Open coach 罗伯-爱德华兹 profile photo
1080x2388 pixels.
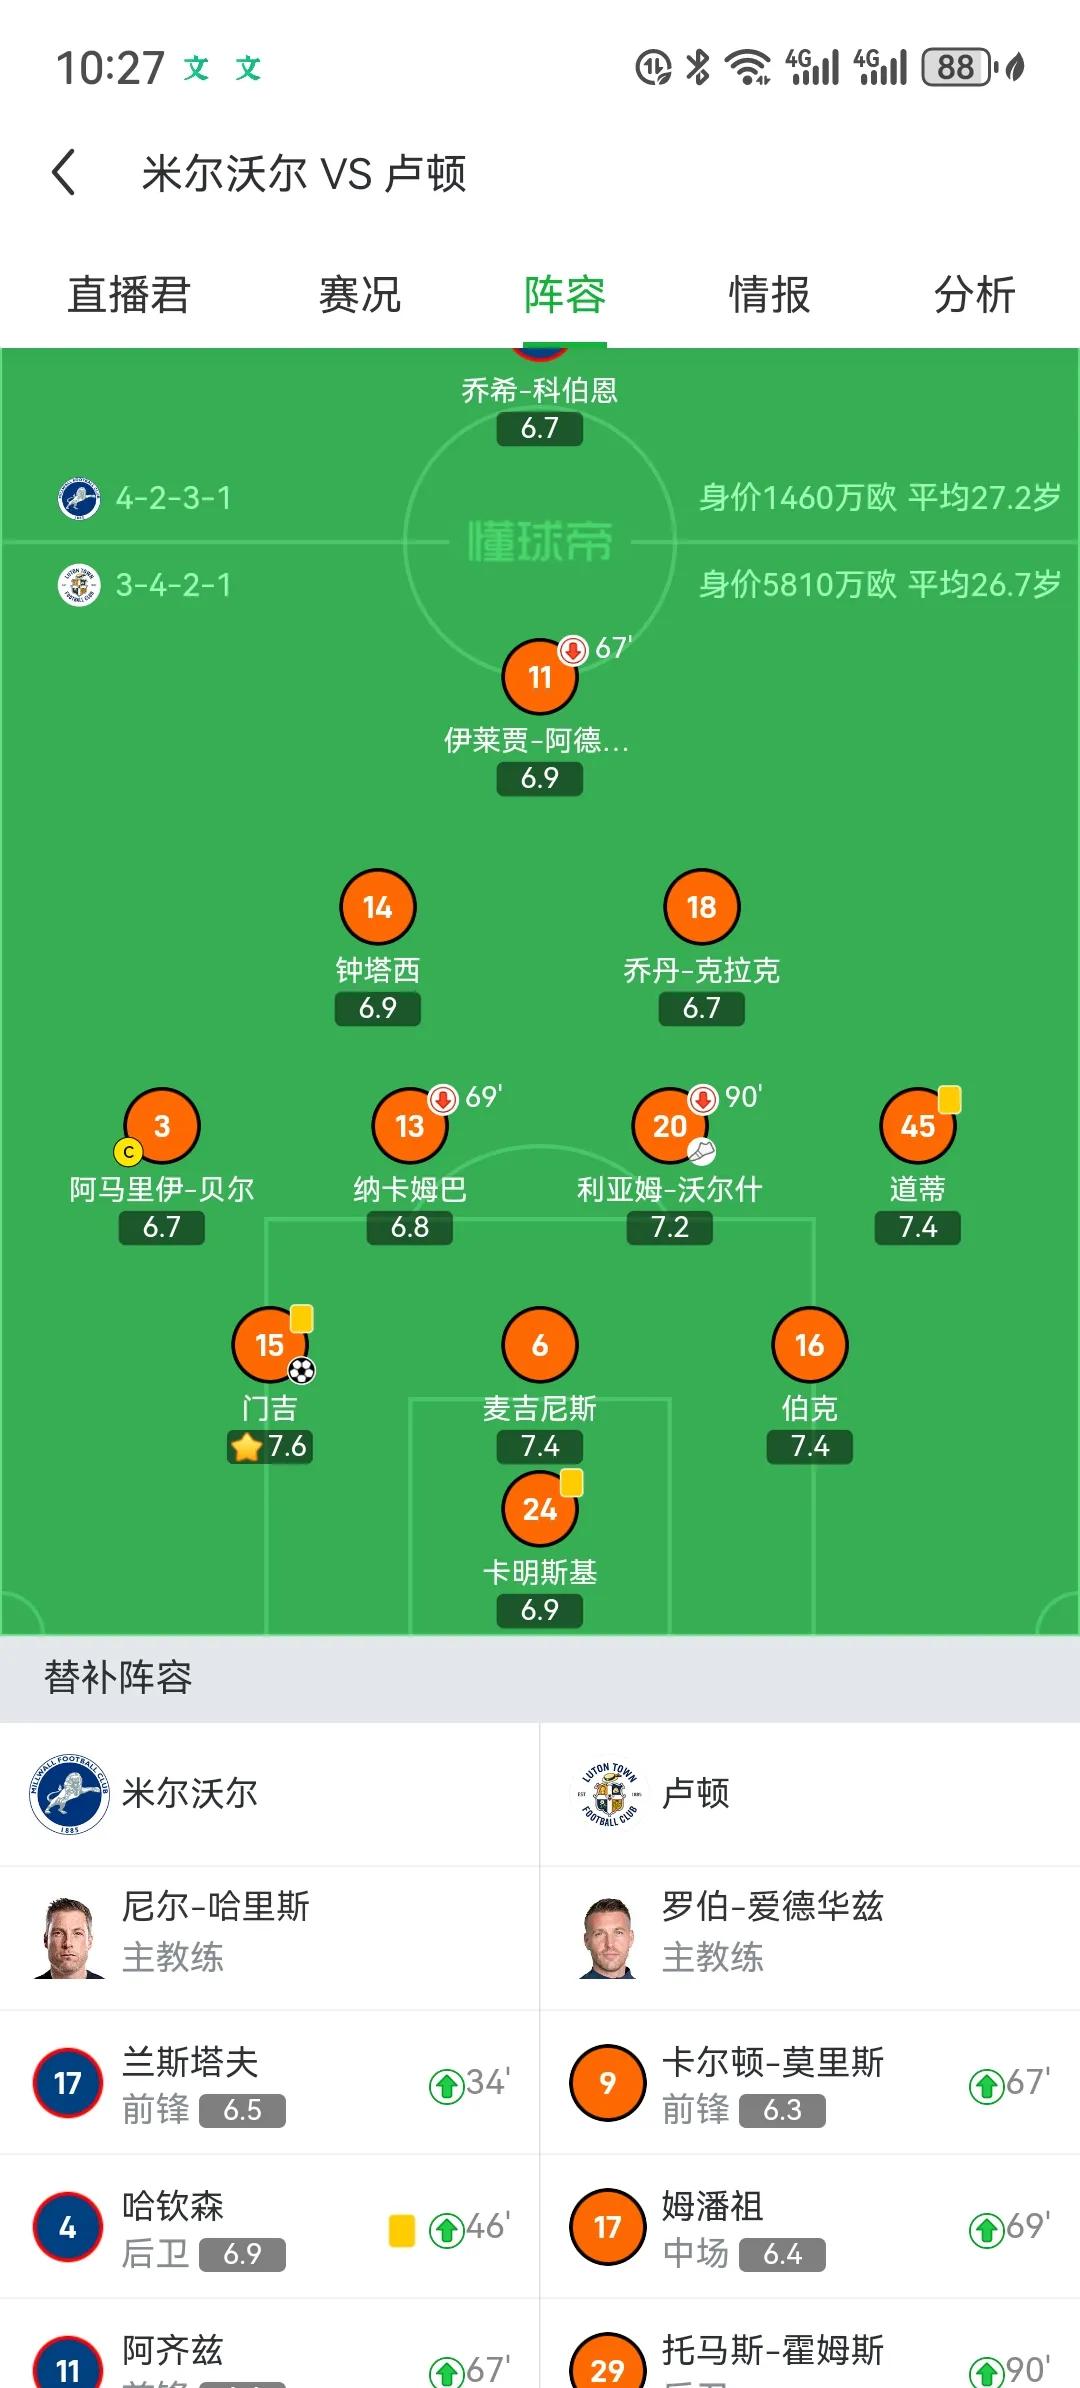pyautogui.click(x=608, y=1937)
